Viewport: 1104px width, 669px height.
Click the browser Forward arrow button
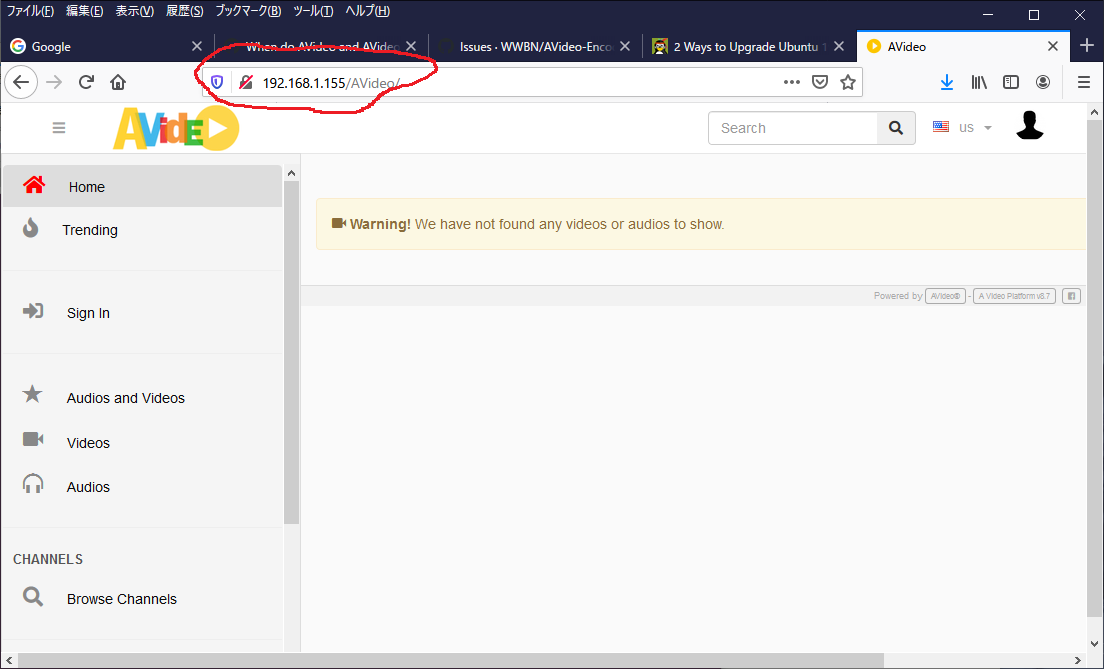pyautogui.click(x=54, y=82)
